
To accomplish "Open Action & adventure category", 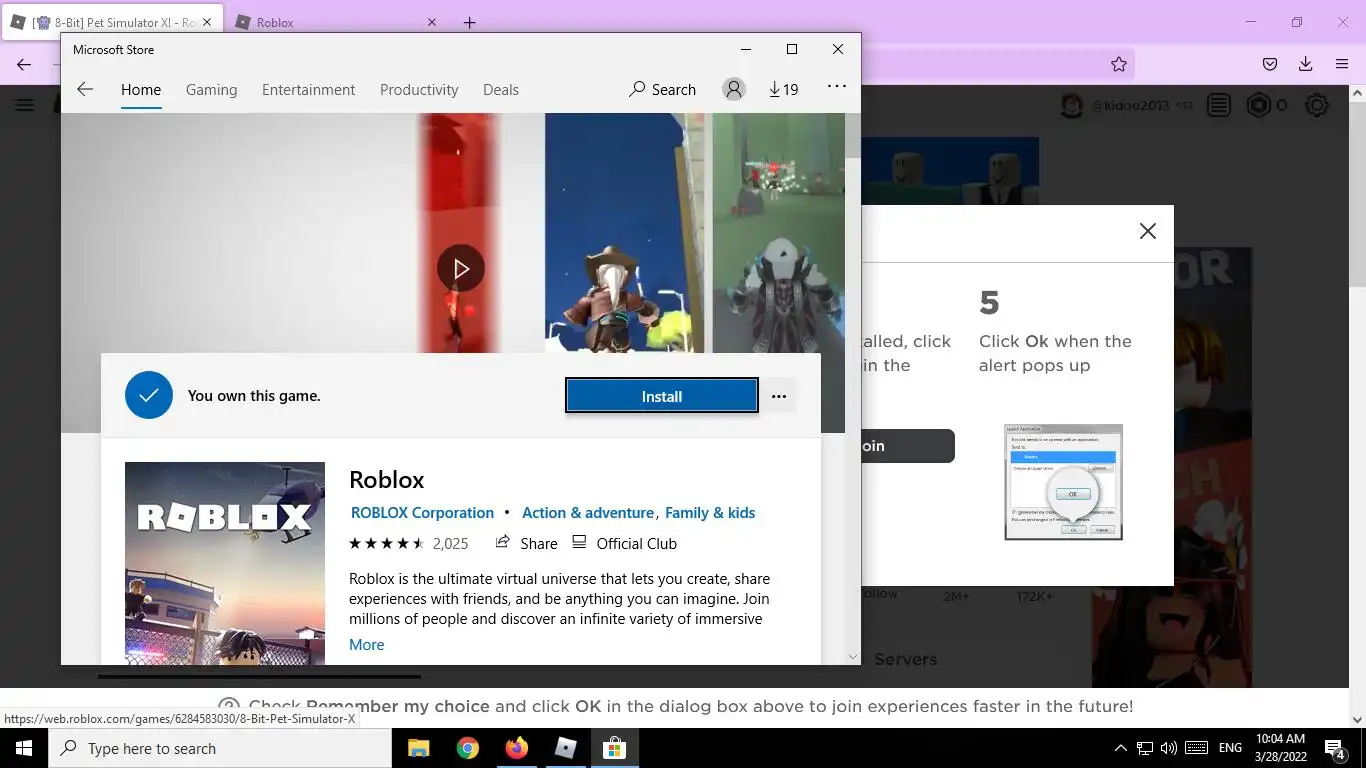I will coord(588,512).
